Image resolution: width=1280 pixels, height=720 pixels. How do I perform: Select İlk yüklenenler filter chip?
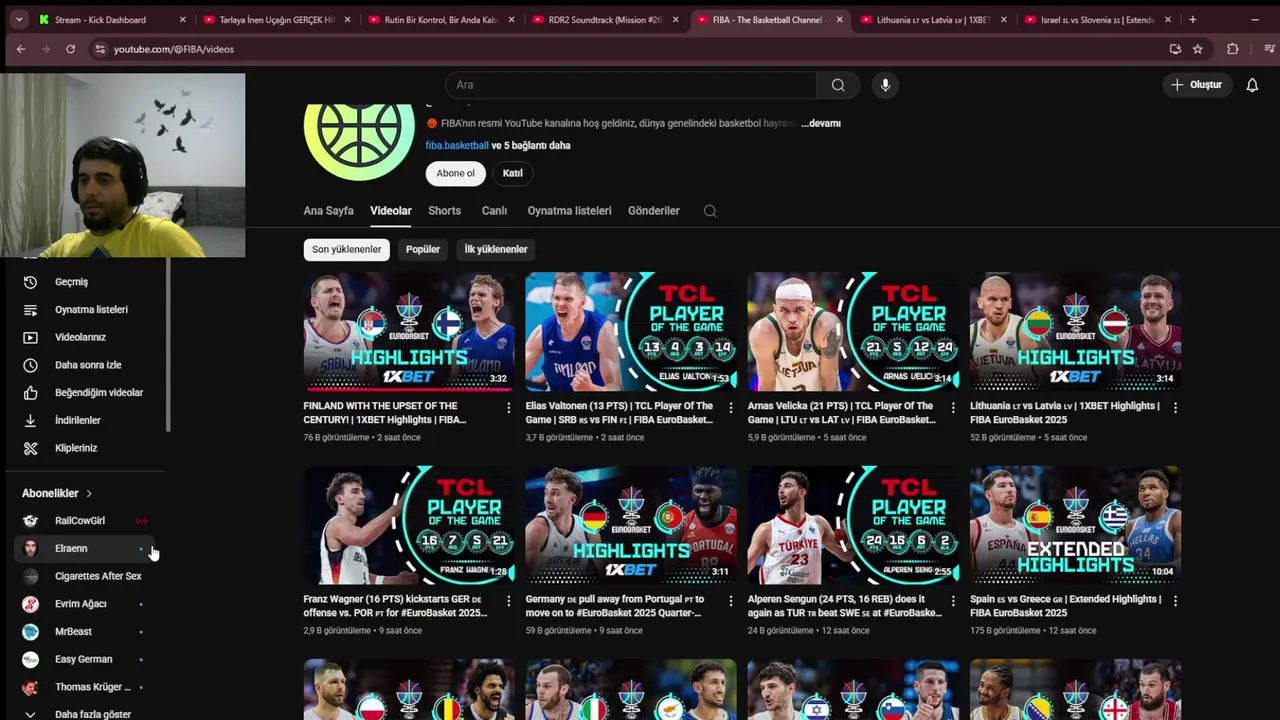495,249
